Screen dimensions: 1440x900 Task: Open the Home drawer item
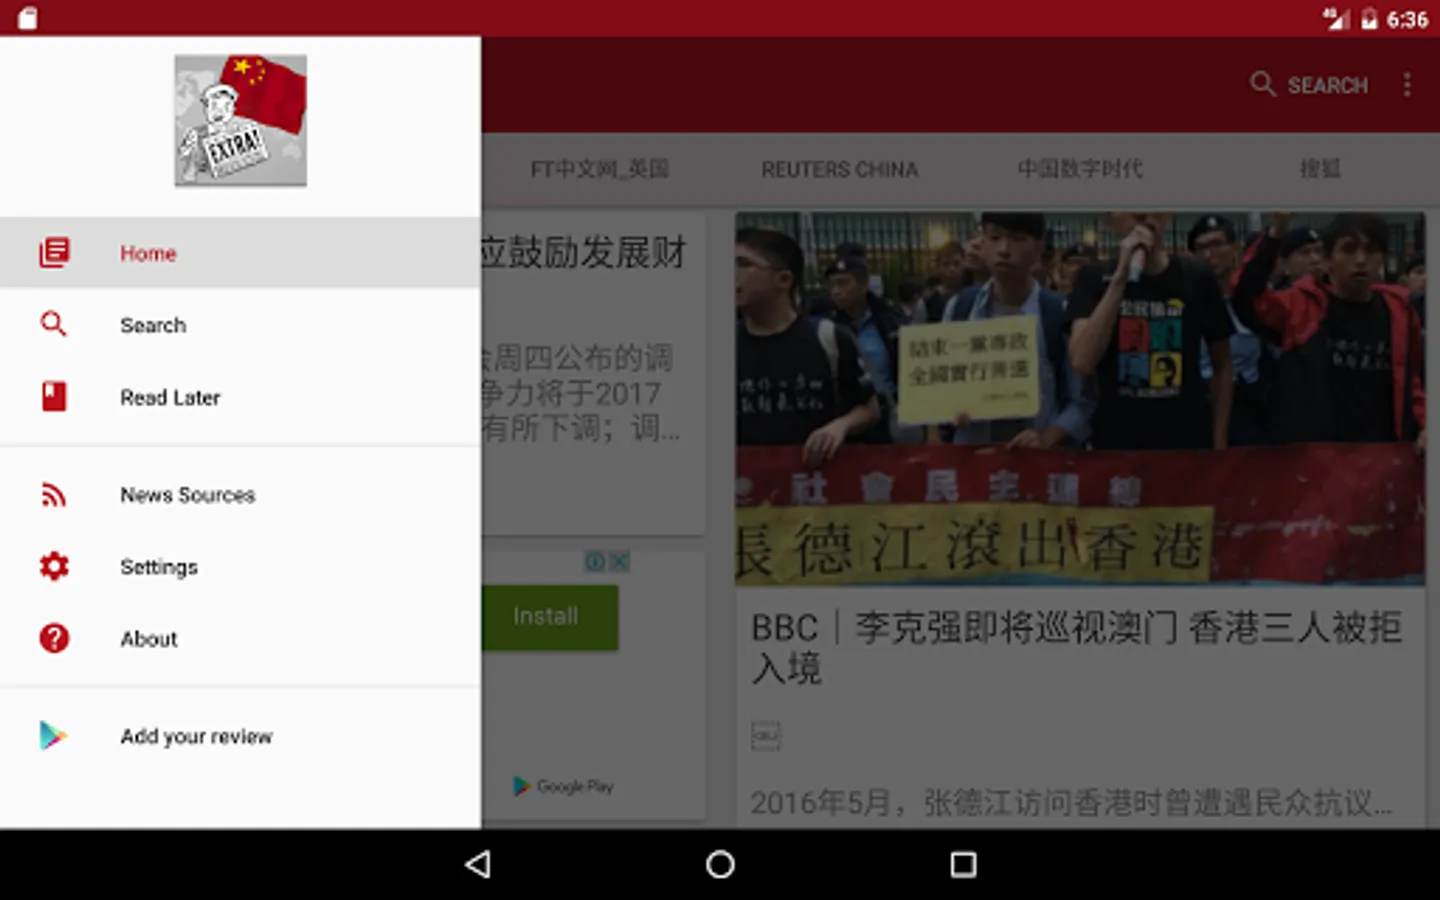[240, 253]
